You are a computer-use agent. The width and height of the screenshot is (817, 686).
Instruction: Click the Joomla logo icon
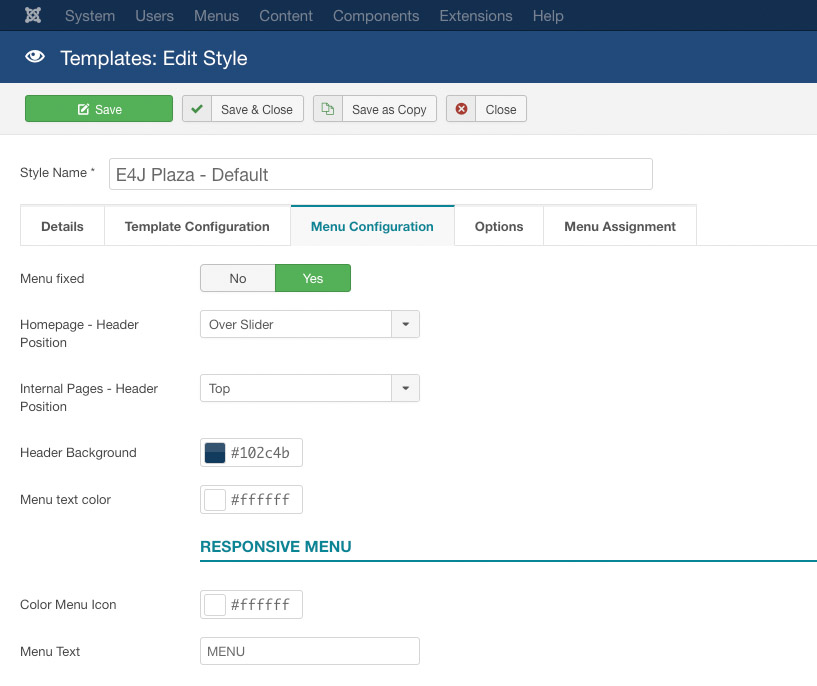tap(33, 16)
